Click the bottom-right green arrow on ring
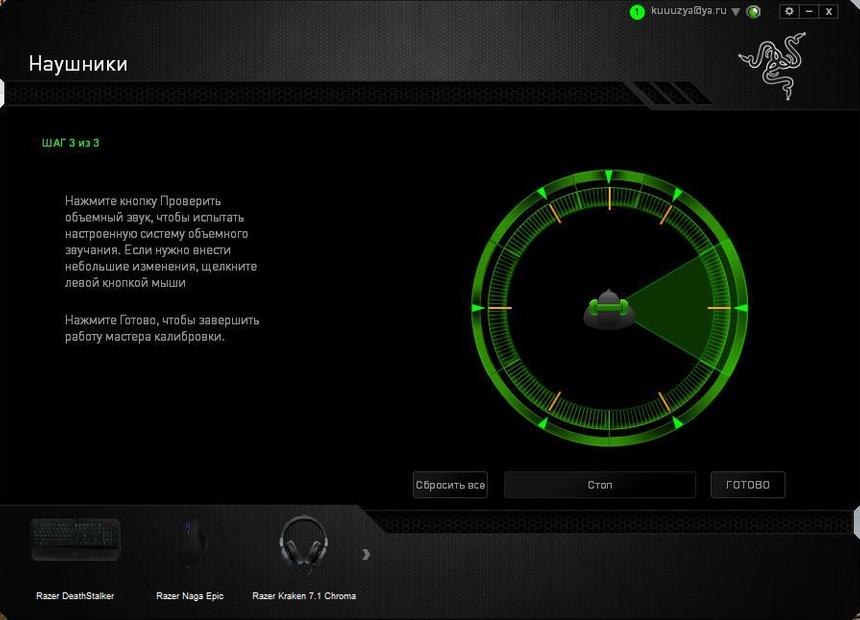 coord(676,423)
